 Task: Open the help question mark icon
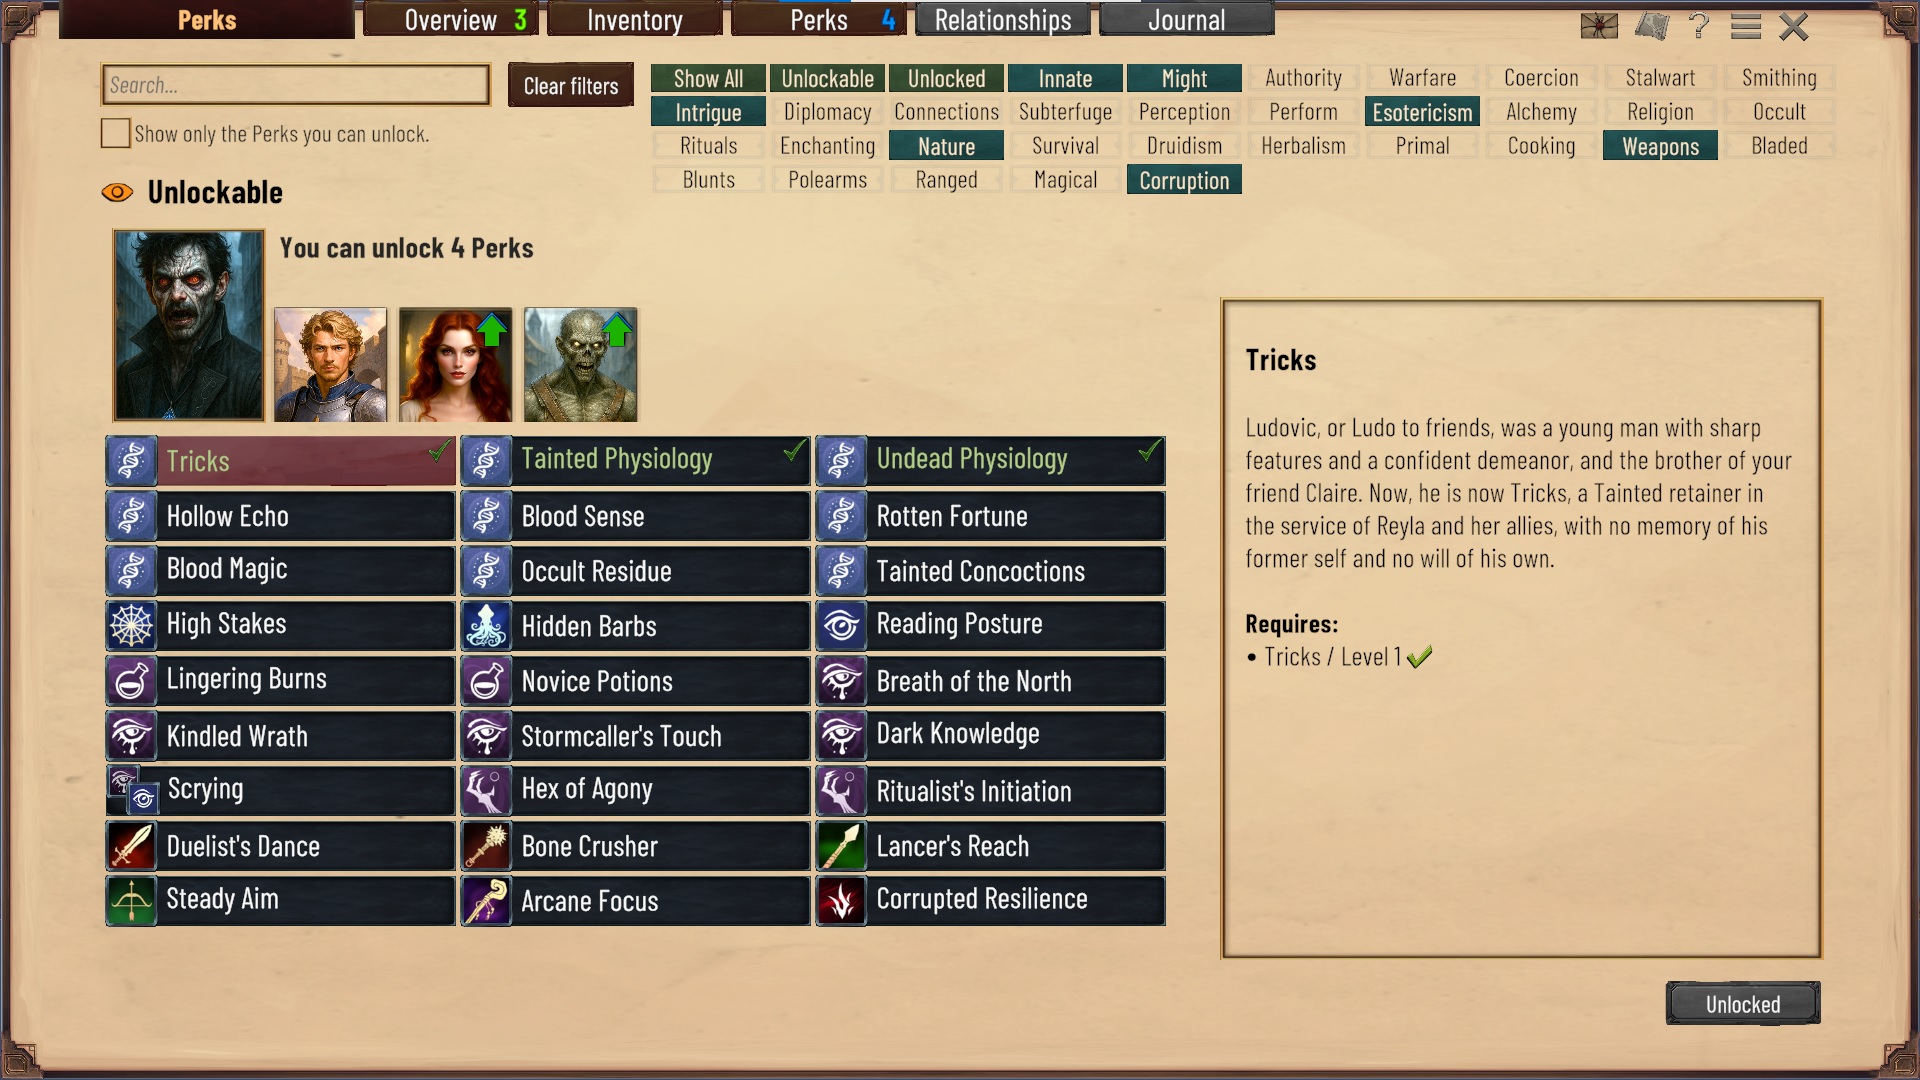(1698, 26)
